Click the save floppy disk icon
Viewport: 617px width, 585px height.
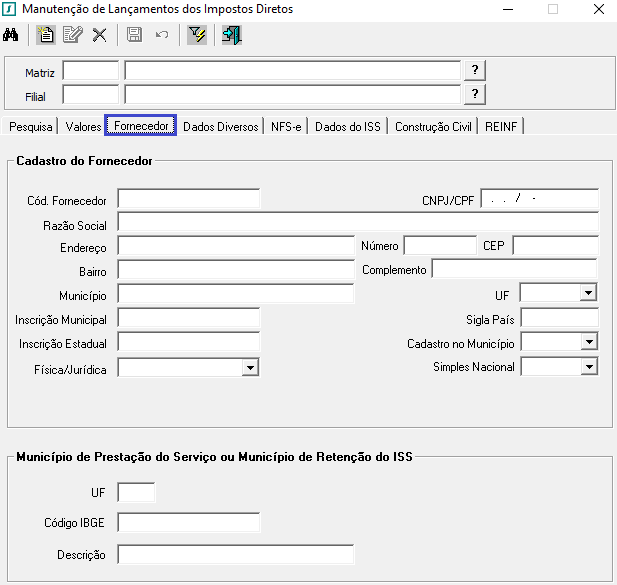click(x=134, y=36)
